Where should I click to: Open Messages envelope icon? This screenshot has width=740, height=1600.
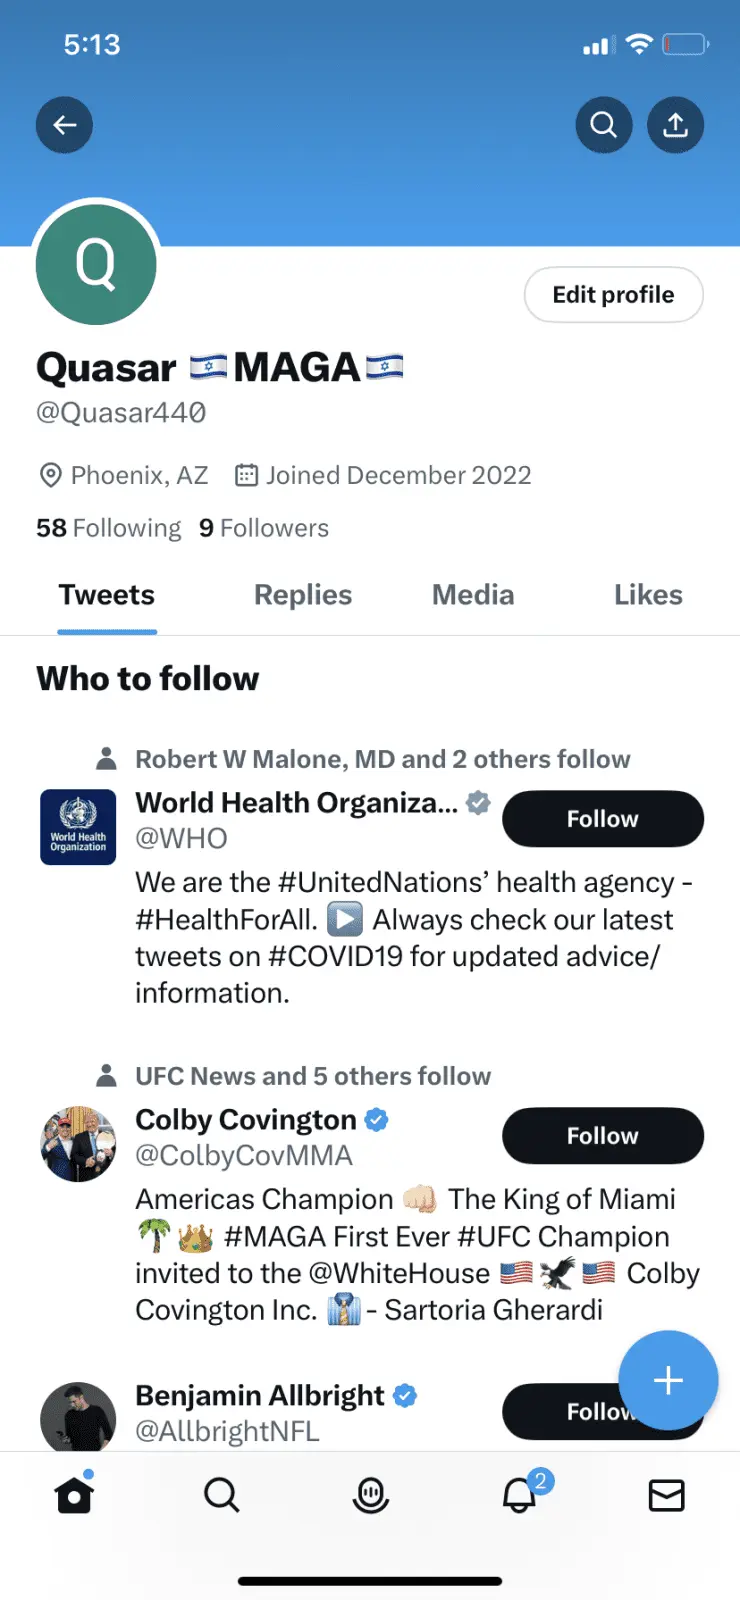(666, 1495)
